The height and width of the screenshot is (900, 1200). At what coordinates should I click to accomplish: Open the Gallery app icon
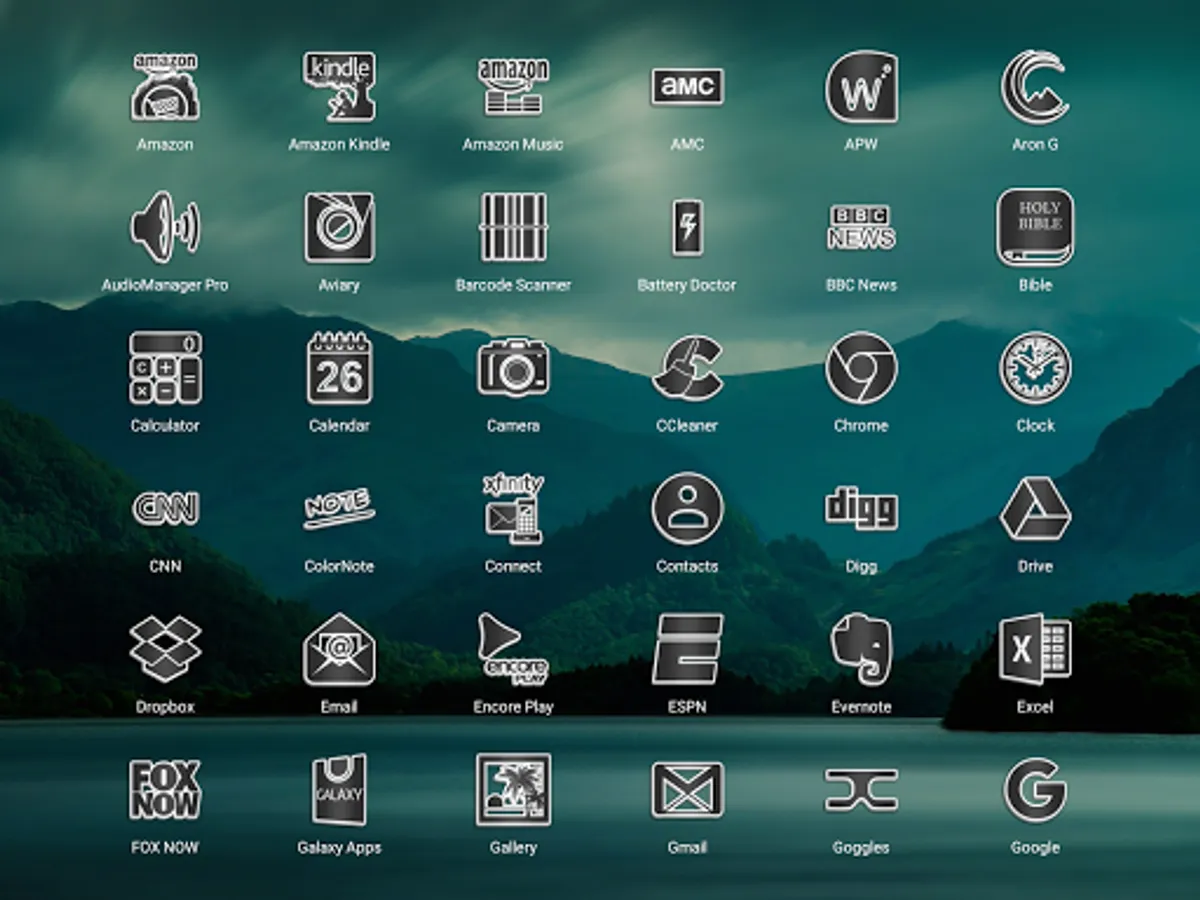pos(513,790)
